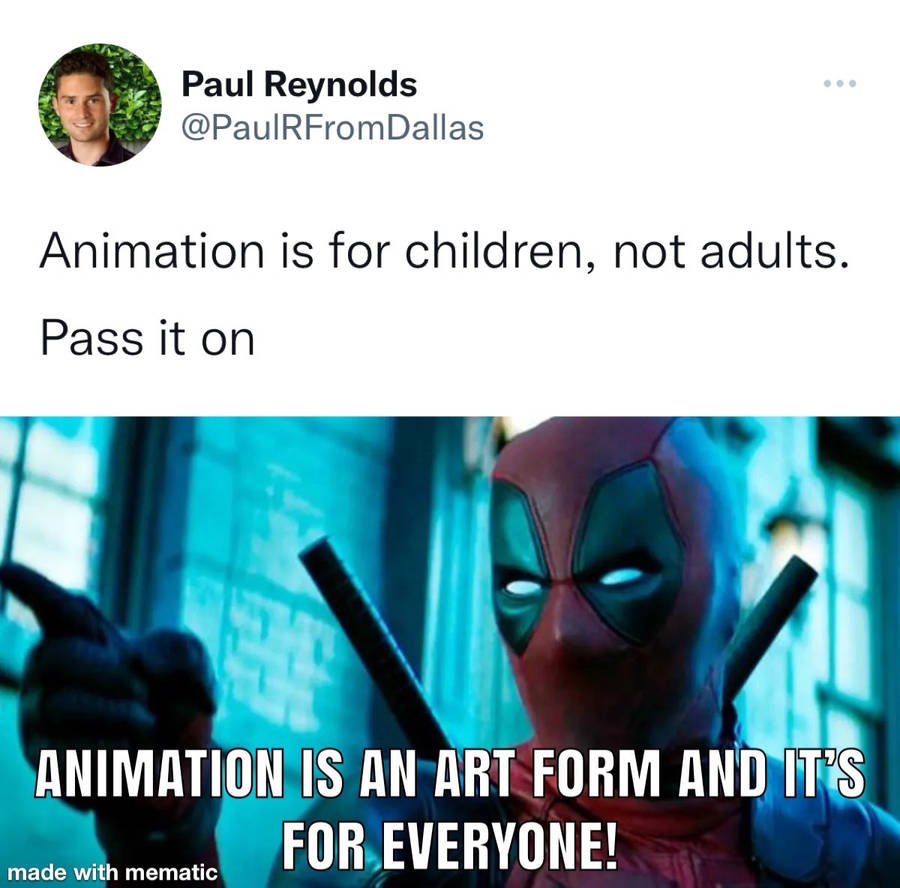Select the "Animation is for children" tweet text
Viewport: 900px width, 888px height.
tap(444, 251)
